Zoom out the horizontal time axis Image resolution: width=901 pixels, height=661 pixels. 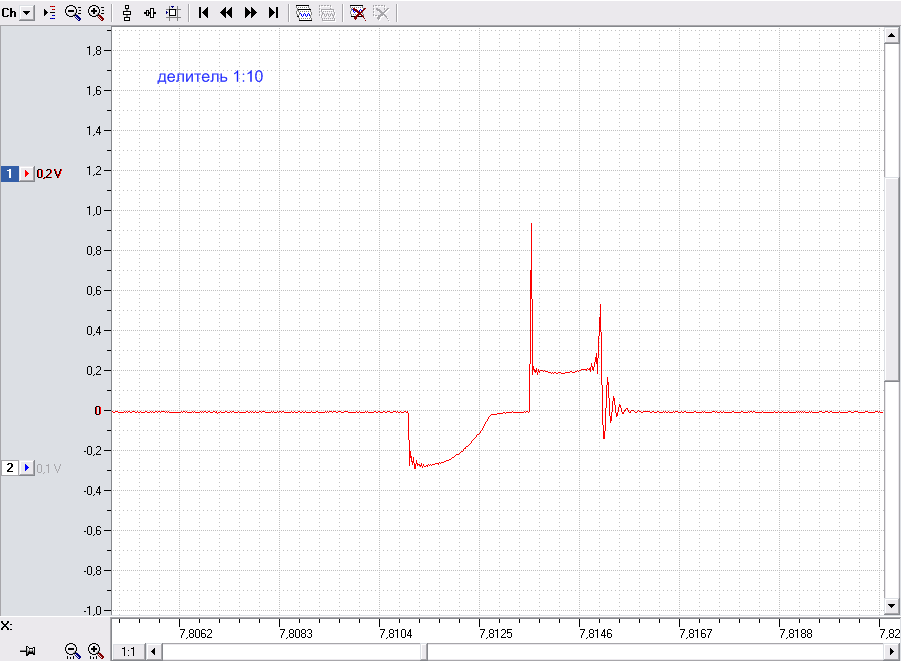click(72, 651)
